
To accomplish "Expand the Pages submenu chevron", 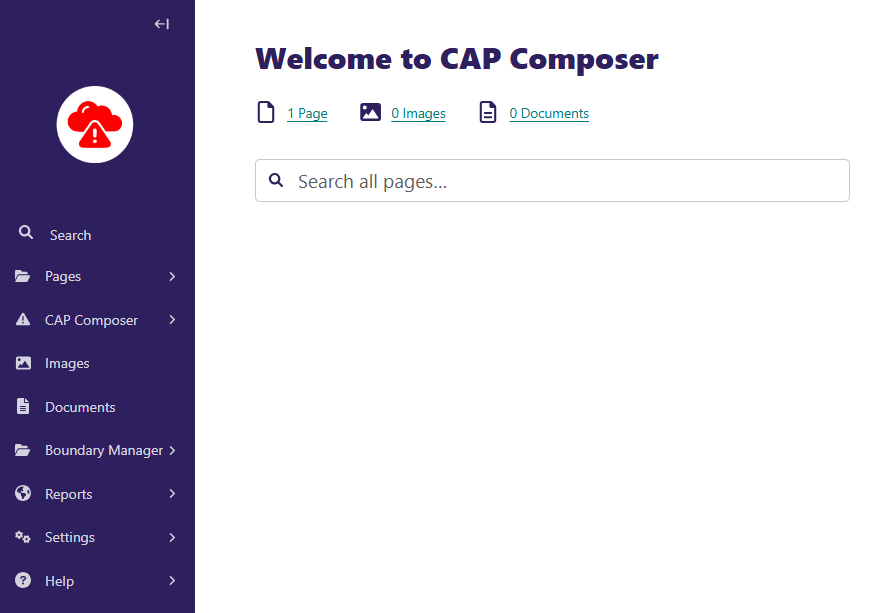I will click(172, 277).
